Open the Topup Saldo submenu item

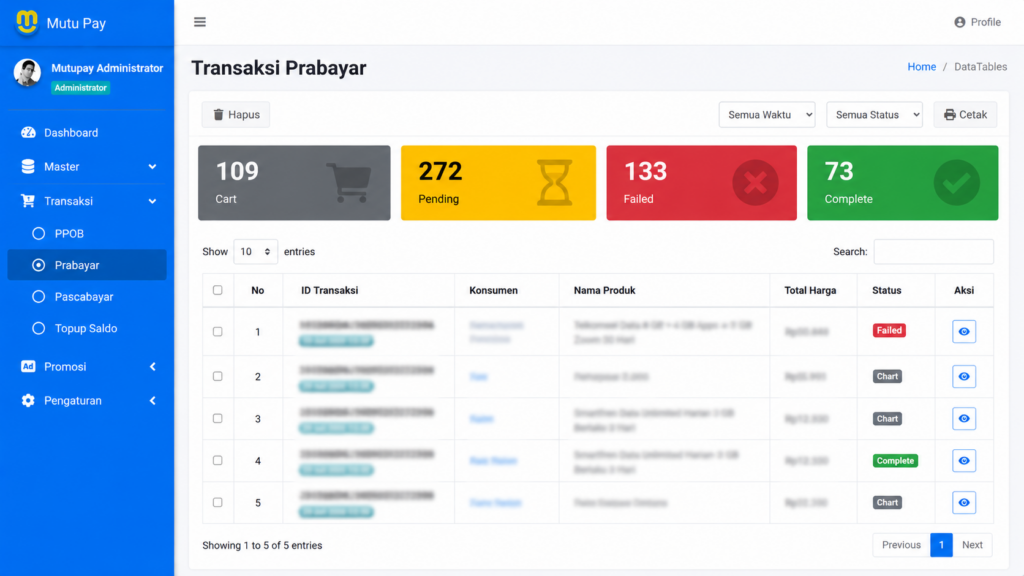(x=87, y=328)
